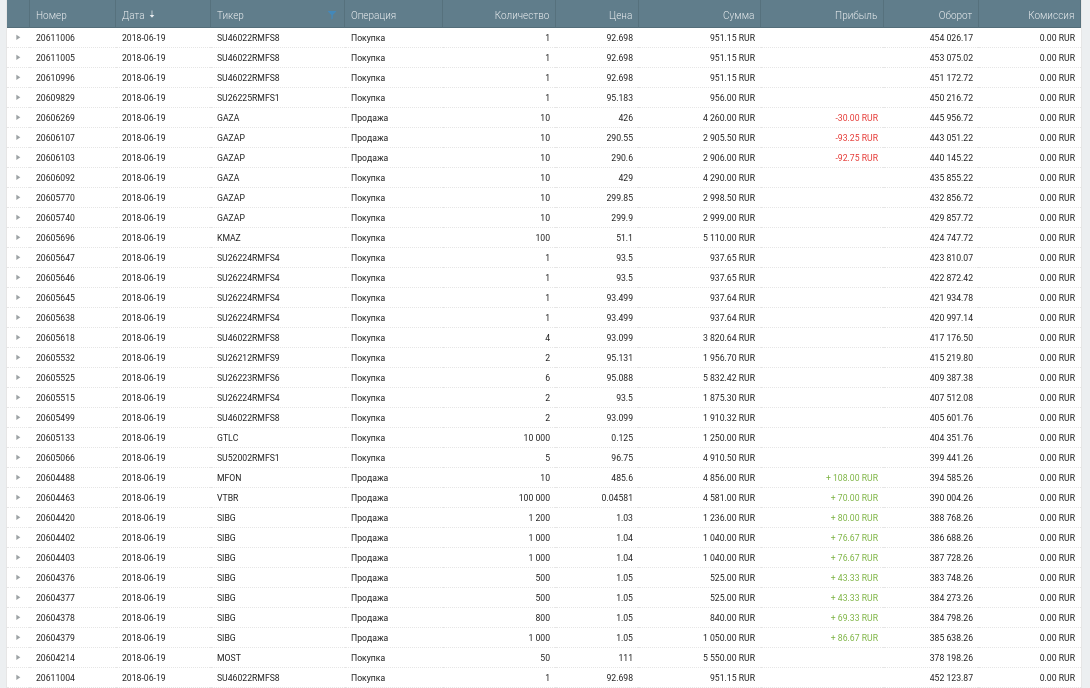Expand row of order 20611006

pos(18,38)
